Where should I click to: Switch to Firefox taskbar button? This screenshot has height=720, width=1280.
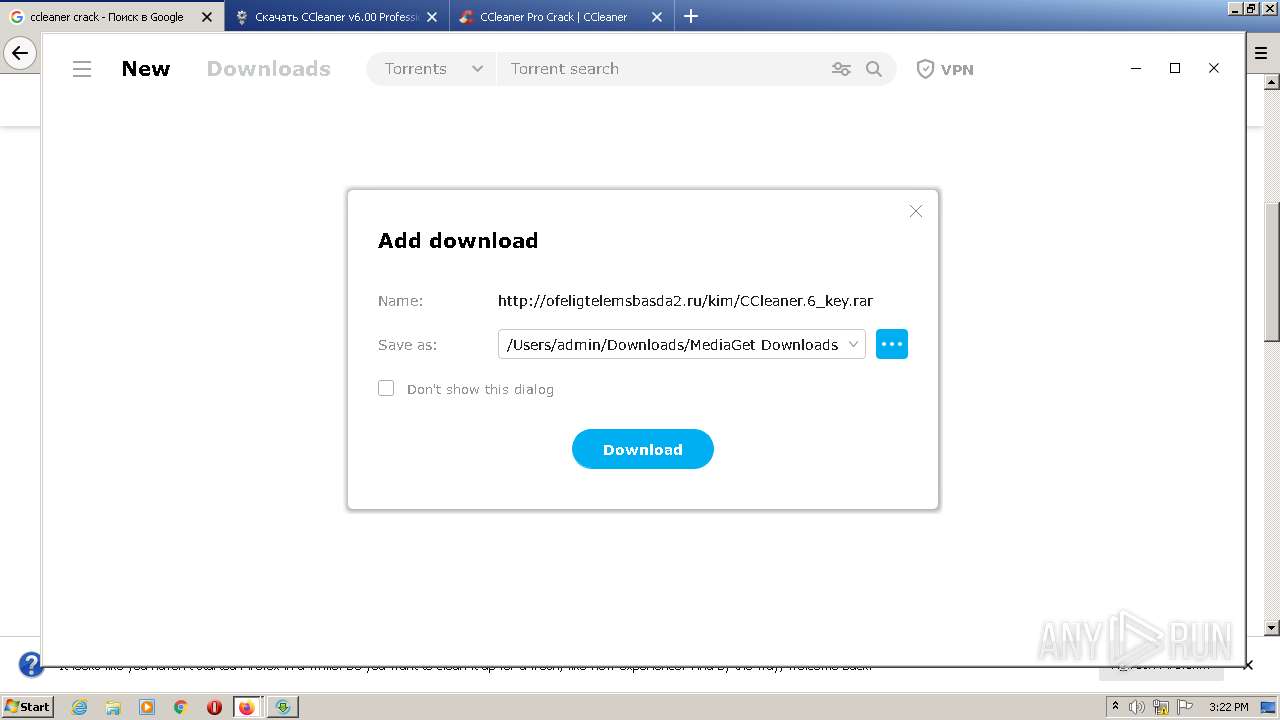click(x=247, y=707)
